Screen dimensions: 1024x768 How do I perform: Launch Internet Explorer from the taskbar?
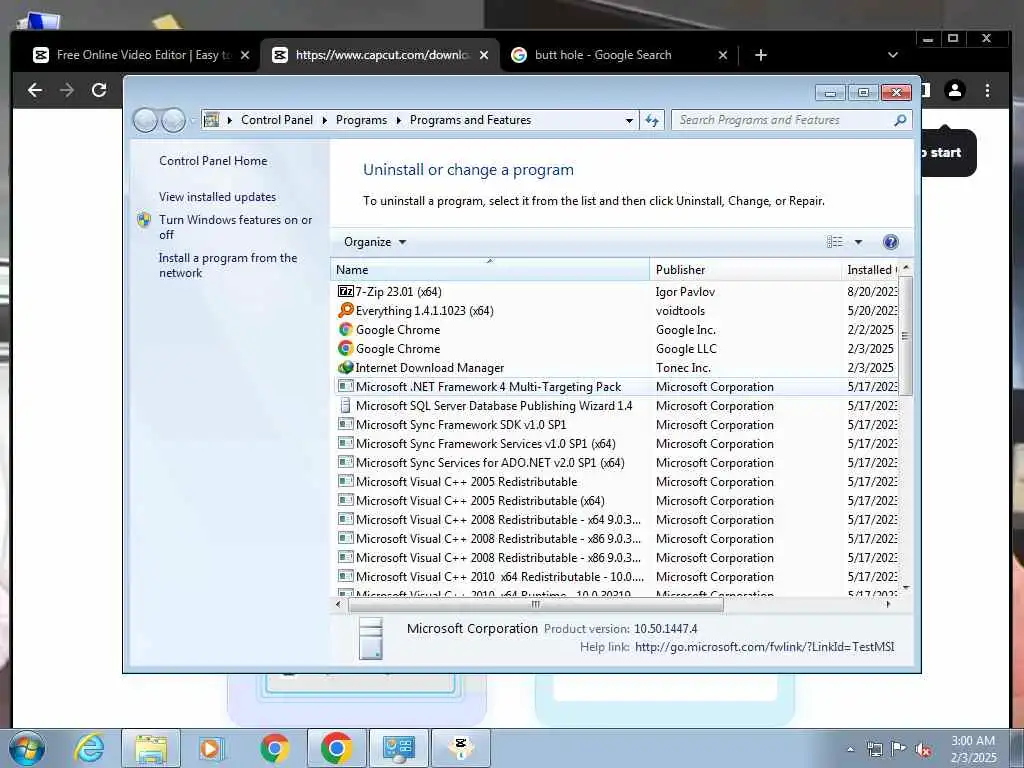89,748
